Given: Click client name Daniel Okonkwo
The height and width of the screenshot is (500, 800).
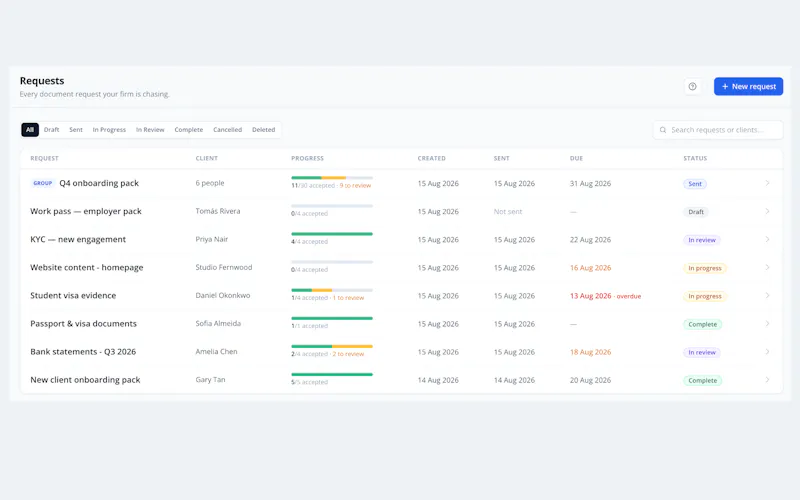Looking at the screenshot, I should click(x=223, y=295).
